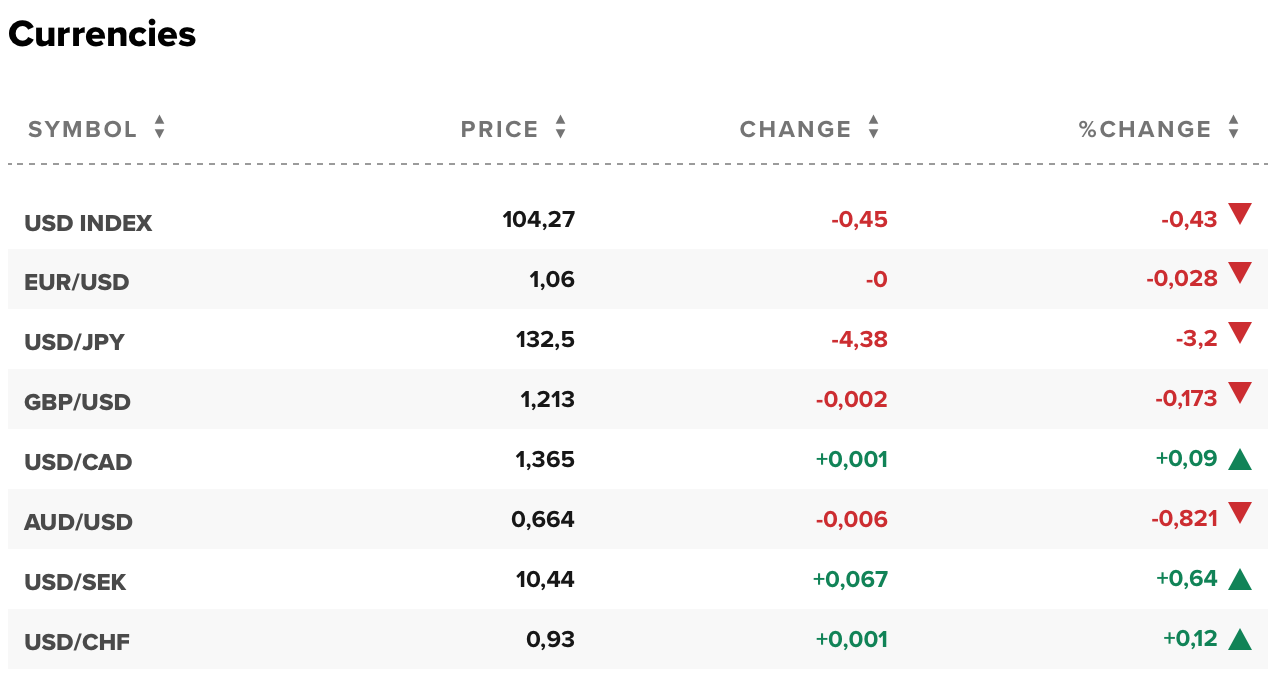This screenshot has width=1284, height=684.
Task: Click sort arrows next to SYMBOL header
Action: tap(159, 127)
